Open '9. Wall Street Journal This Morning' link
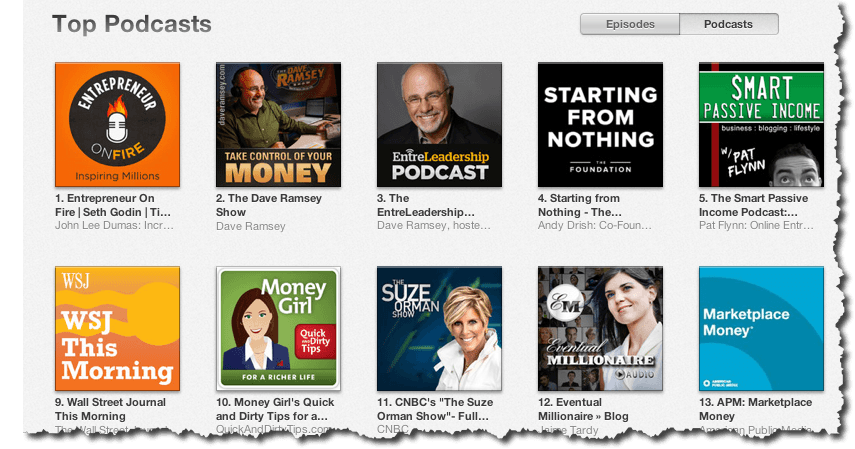This screenshot has width=855, height=449. [x=110, y=409]
